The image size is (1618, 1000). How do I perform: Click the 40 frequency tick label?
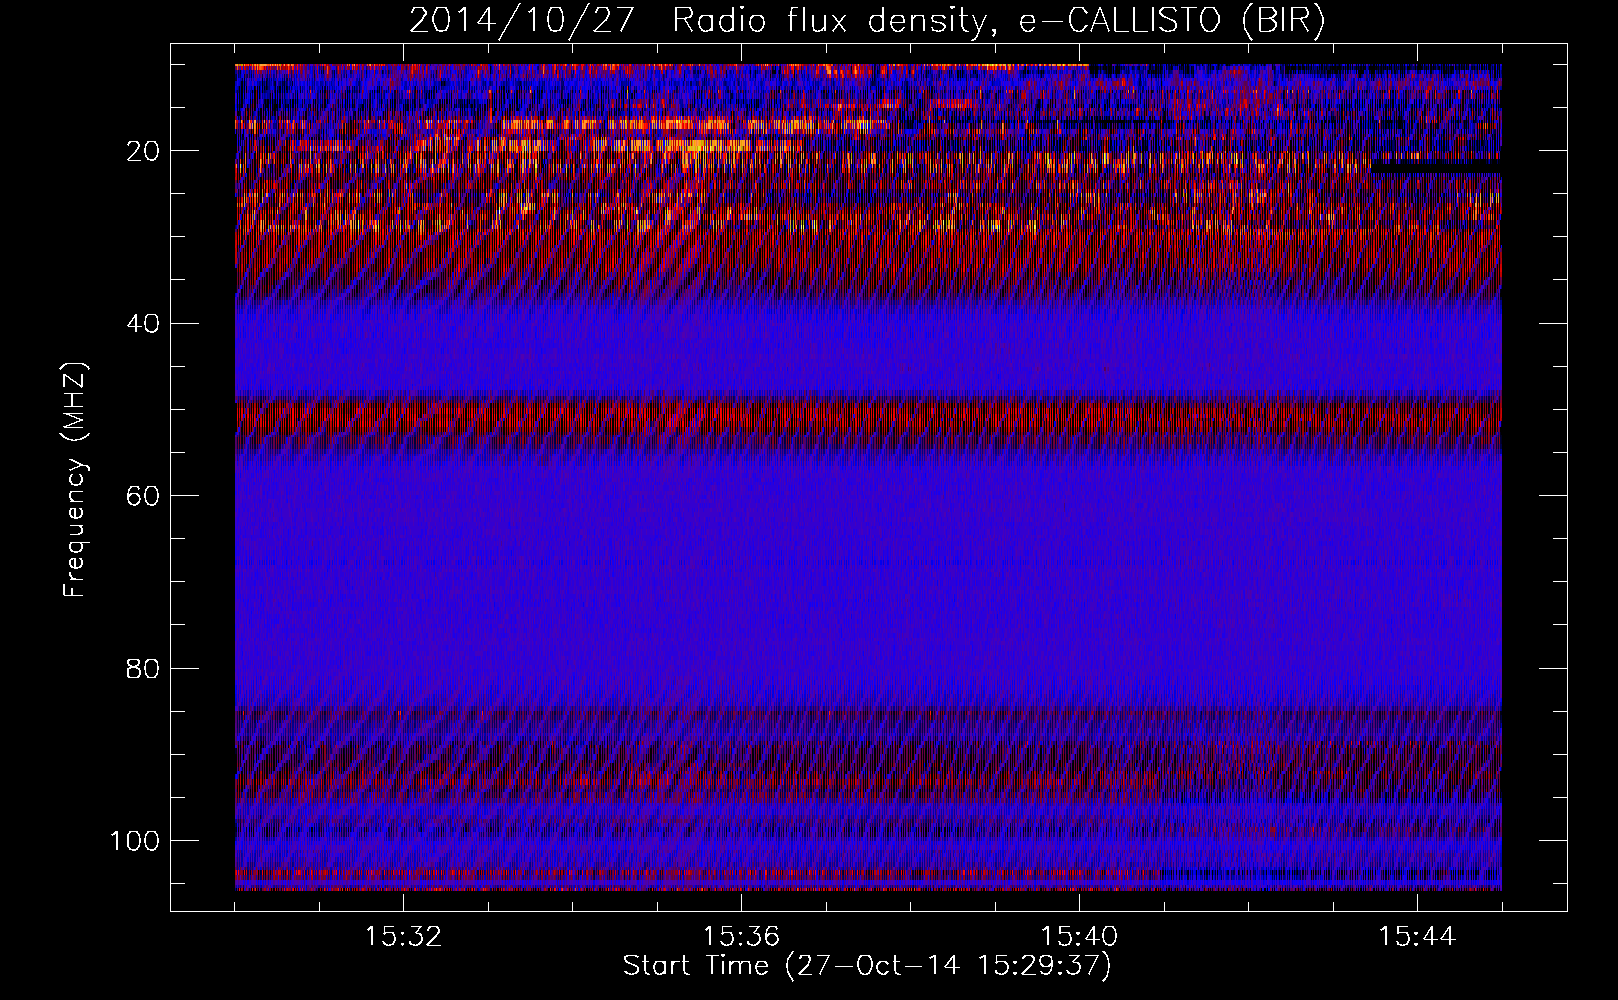point(144,324)
